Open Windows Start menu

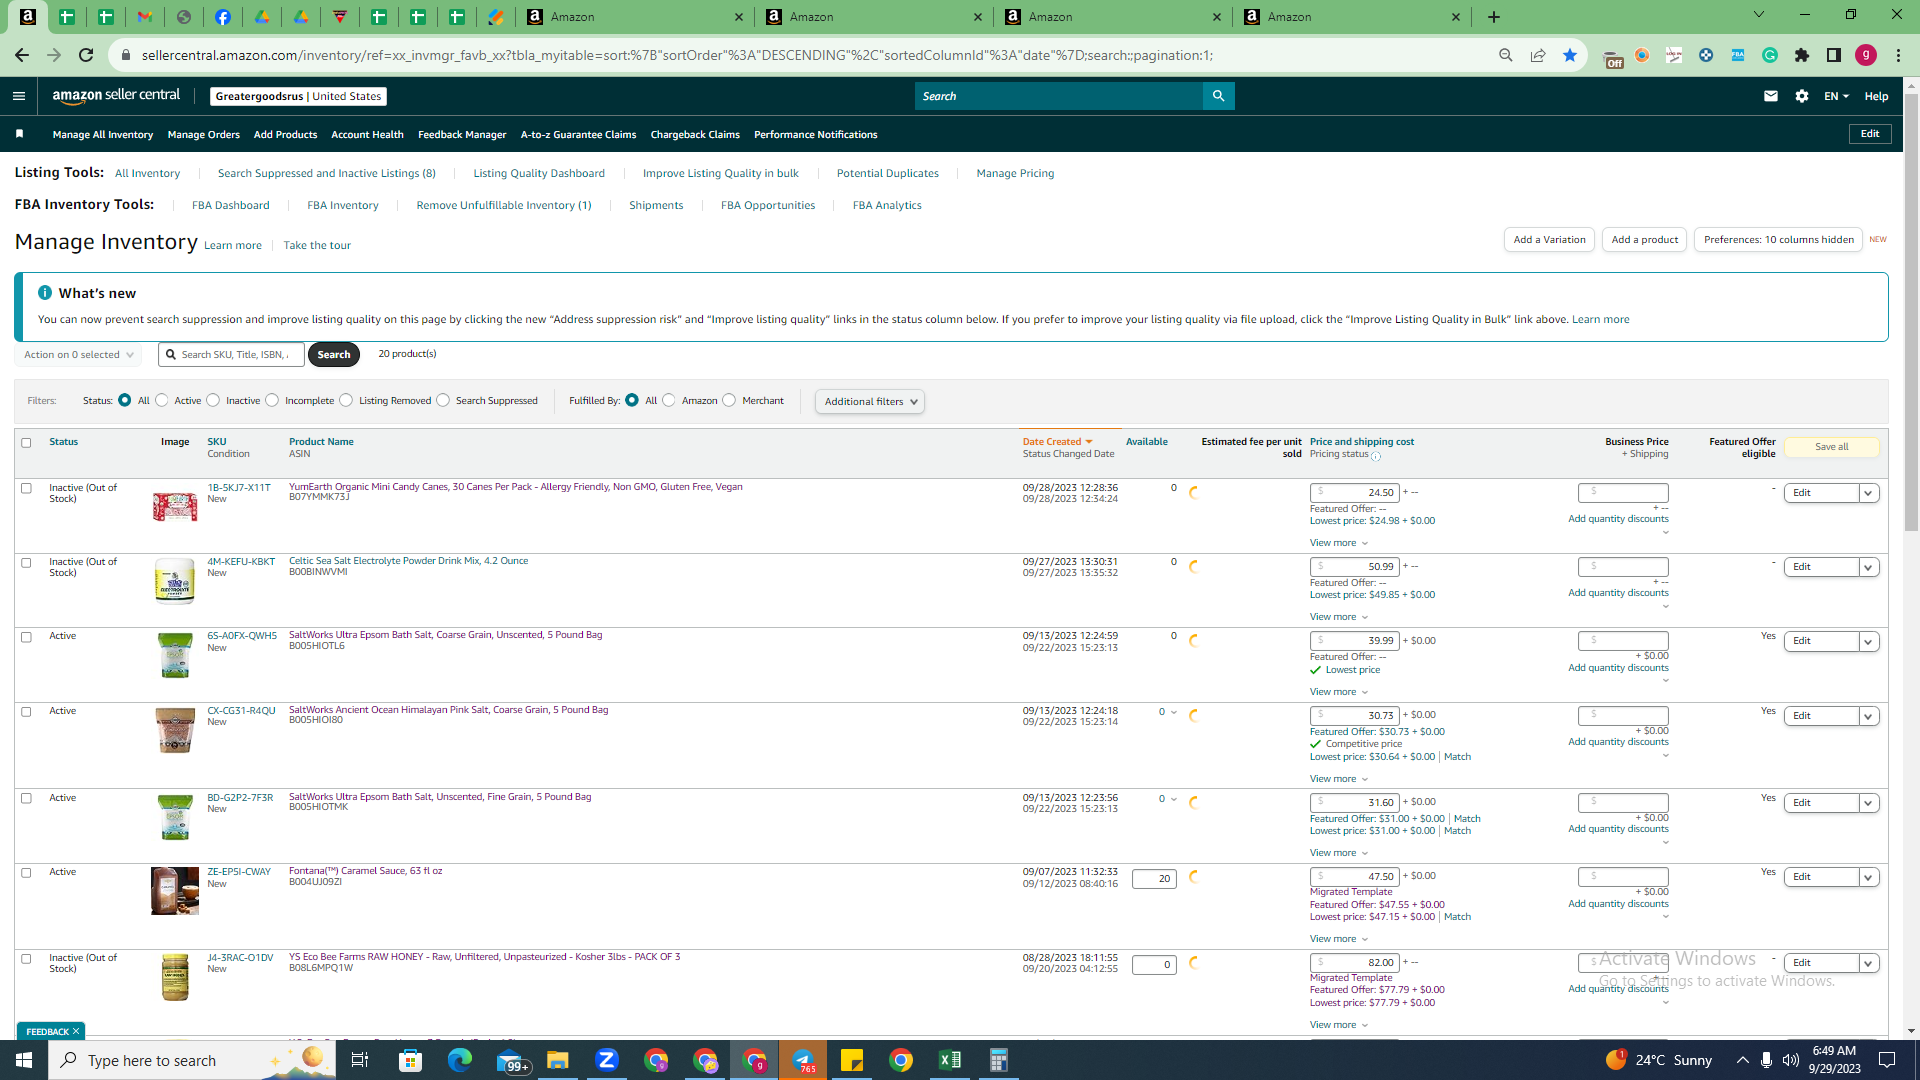(x=24, y=1060)
